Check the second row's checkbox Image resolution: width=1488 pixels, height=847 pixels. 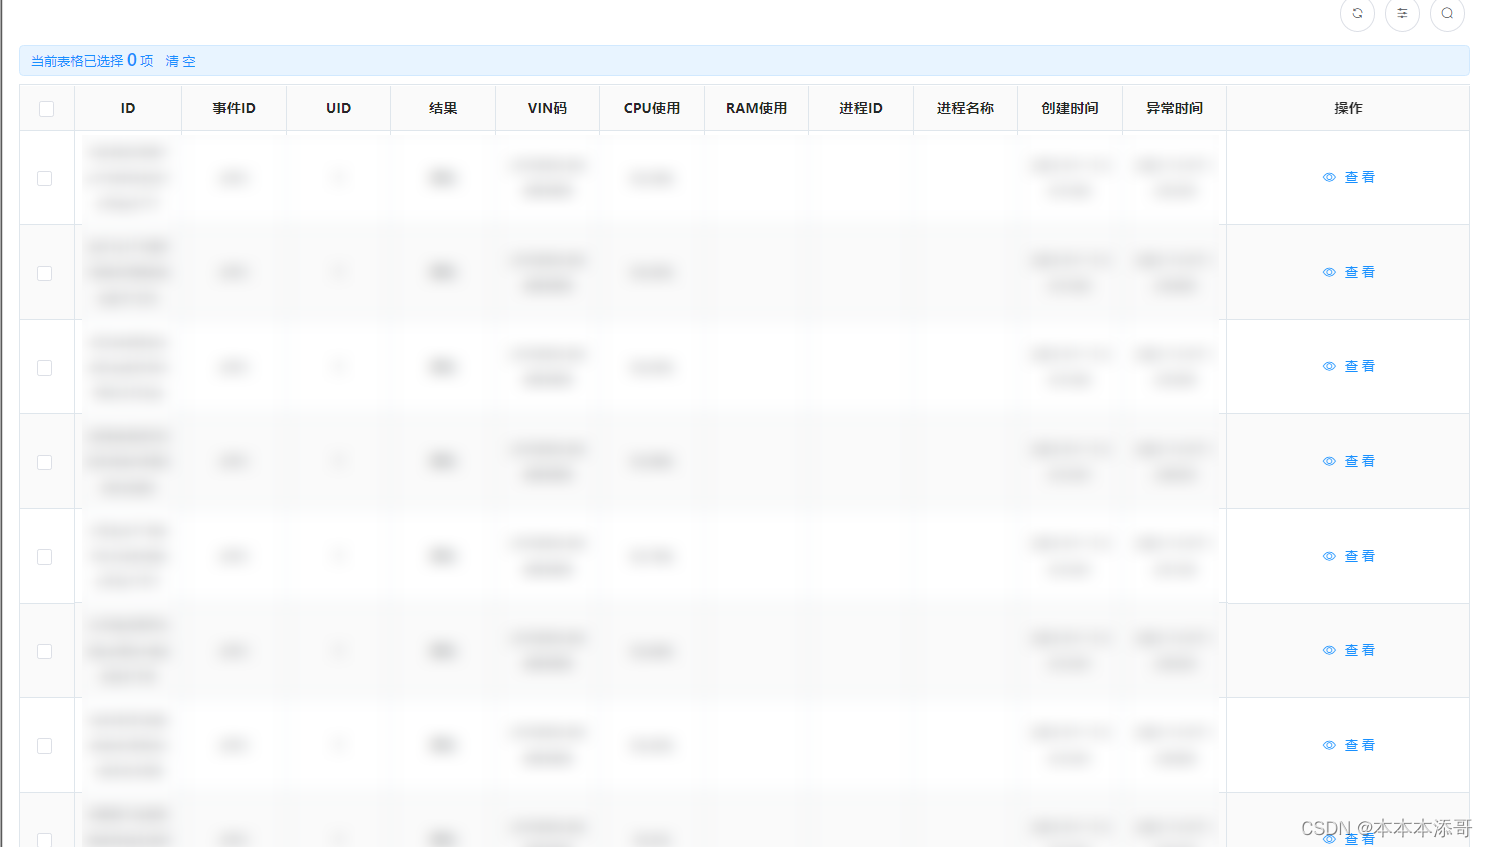[44, 273]
